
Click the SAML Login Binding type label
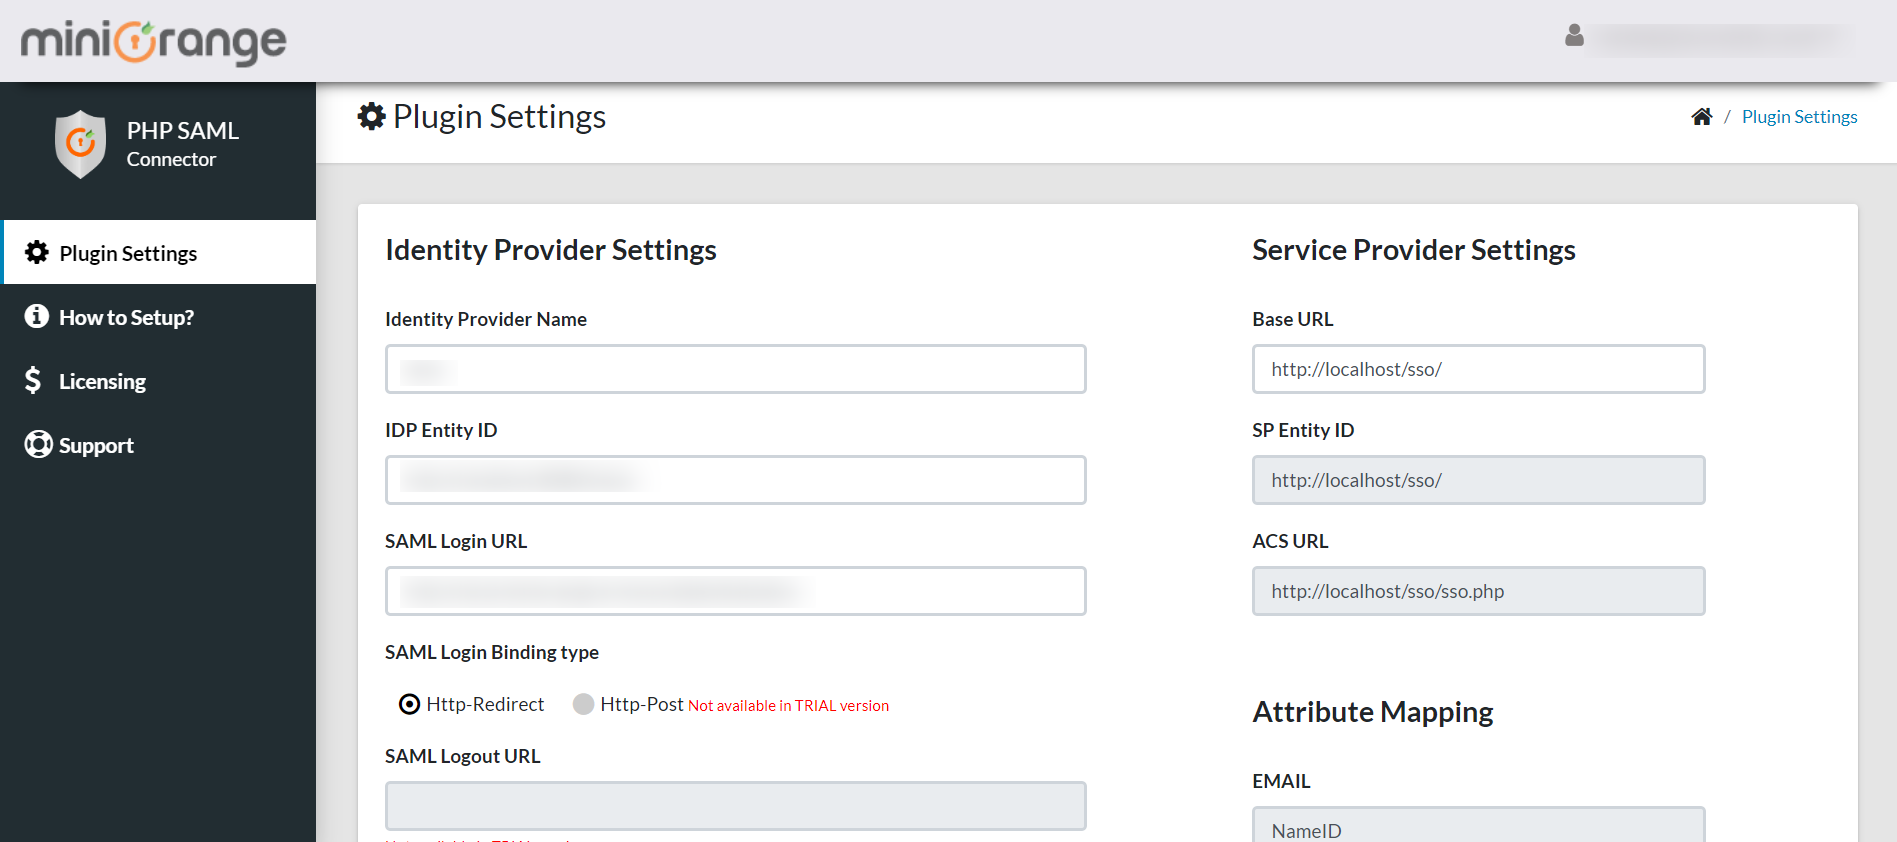pos(492,652)
